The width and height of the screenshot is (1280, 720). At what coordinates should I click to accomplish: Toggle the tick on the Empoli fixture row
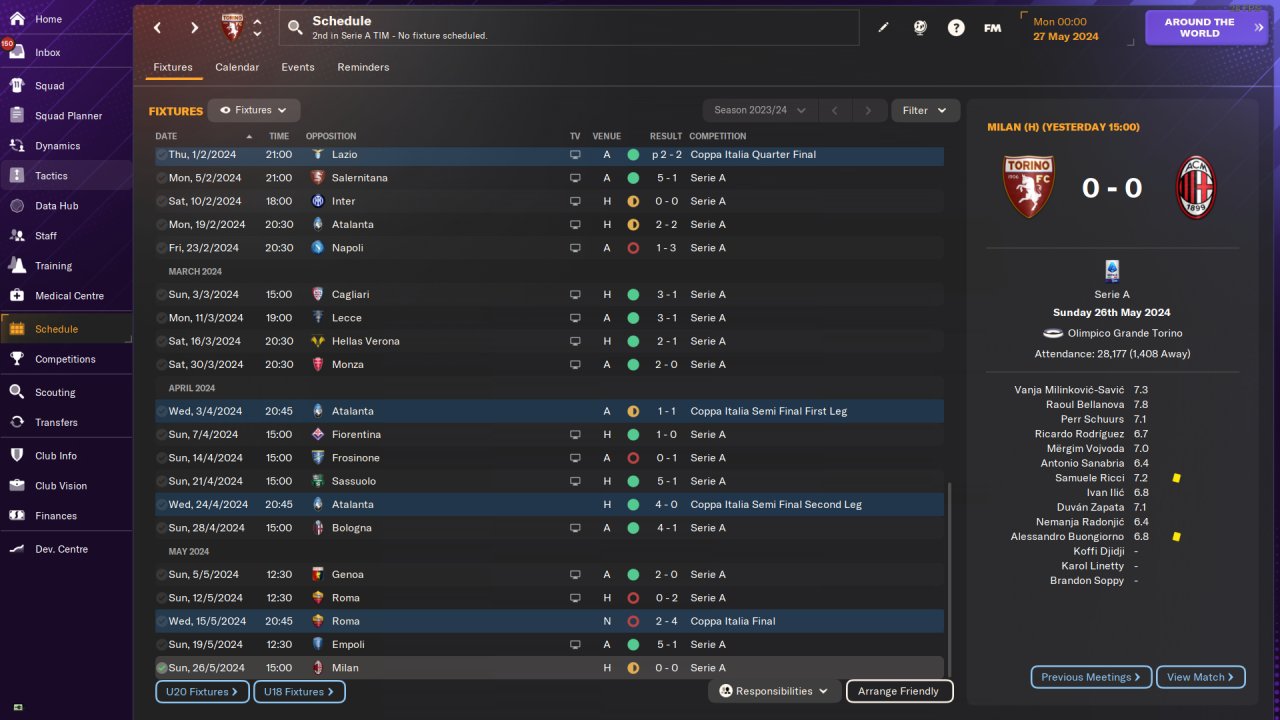161,645
